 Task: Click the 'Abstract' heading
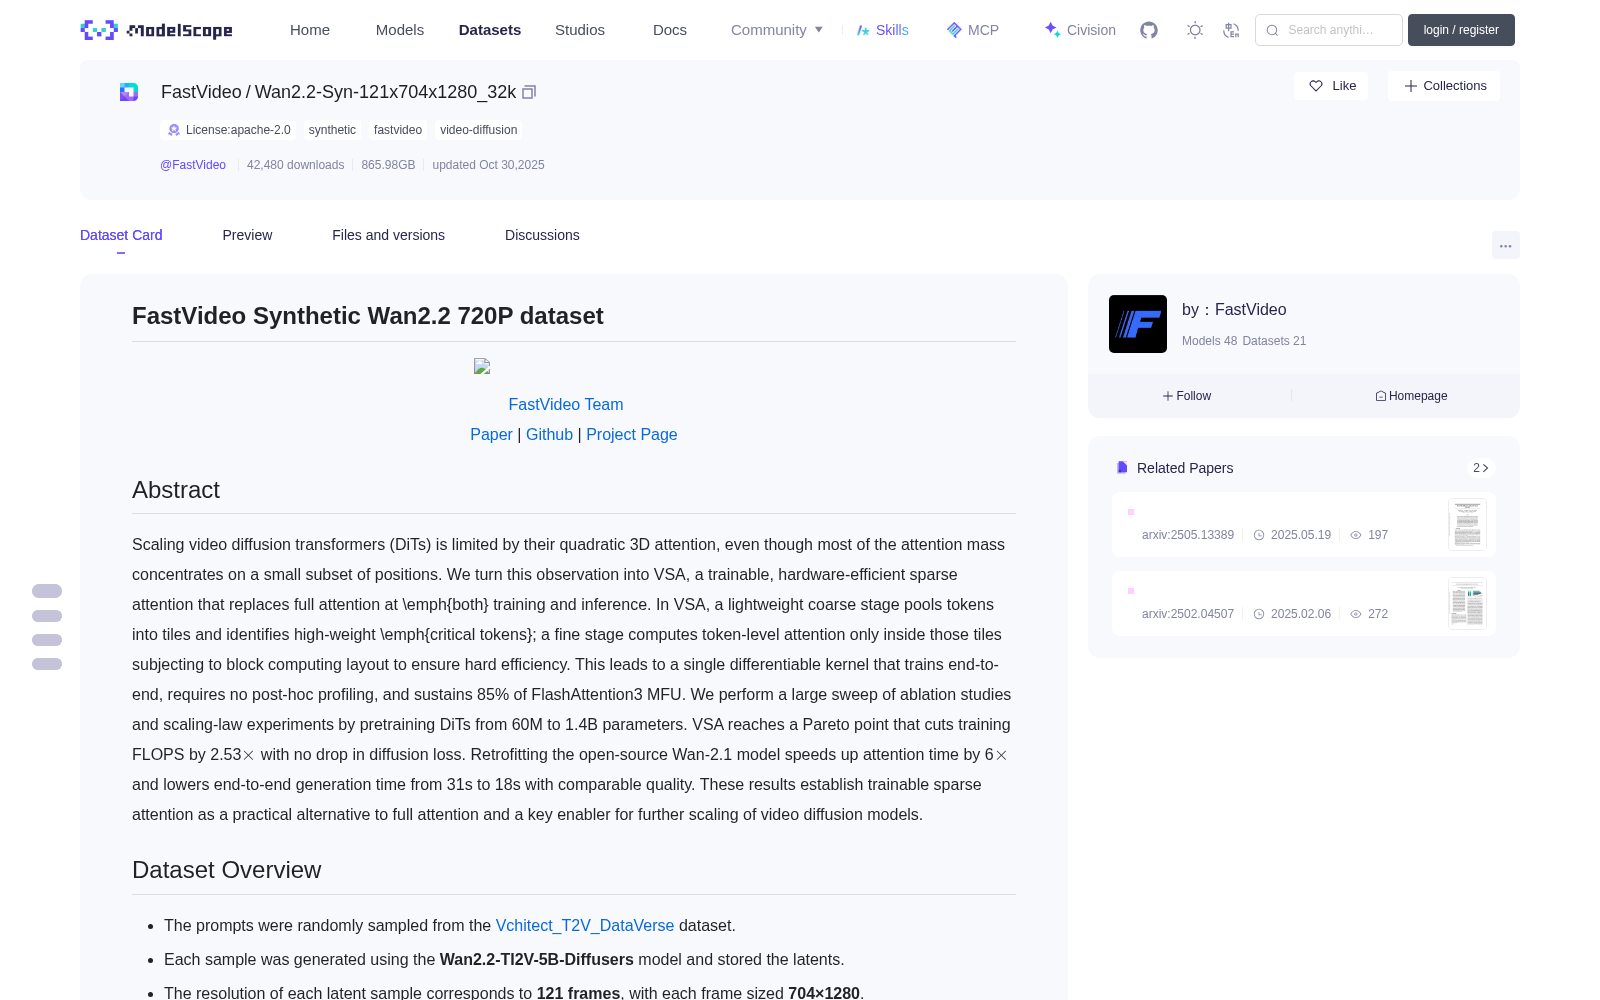tap(176, 490)
